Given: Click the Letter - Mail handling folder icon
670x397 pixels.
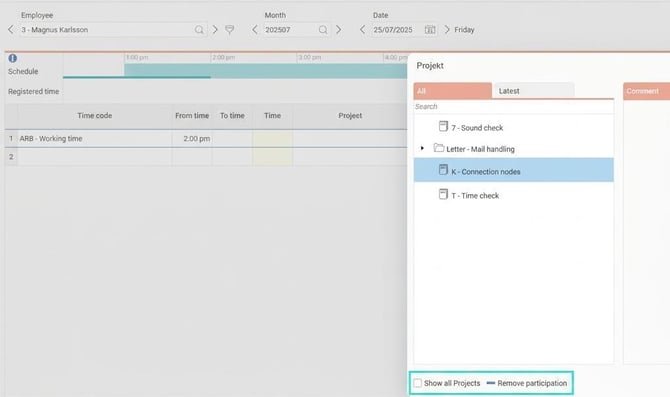Looking at the screenshot, I should 438,148.
